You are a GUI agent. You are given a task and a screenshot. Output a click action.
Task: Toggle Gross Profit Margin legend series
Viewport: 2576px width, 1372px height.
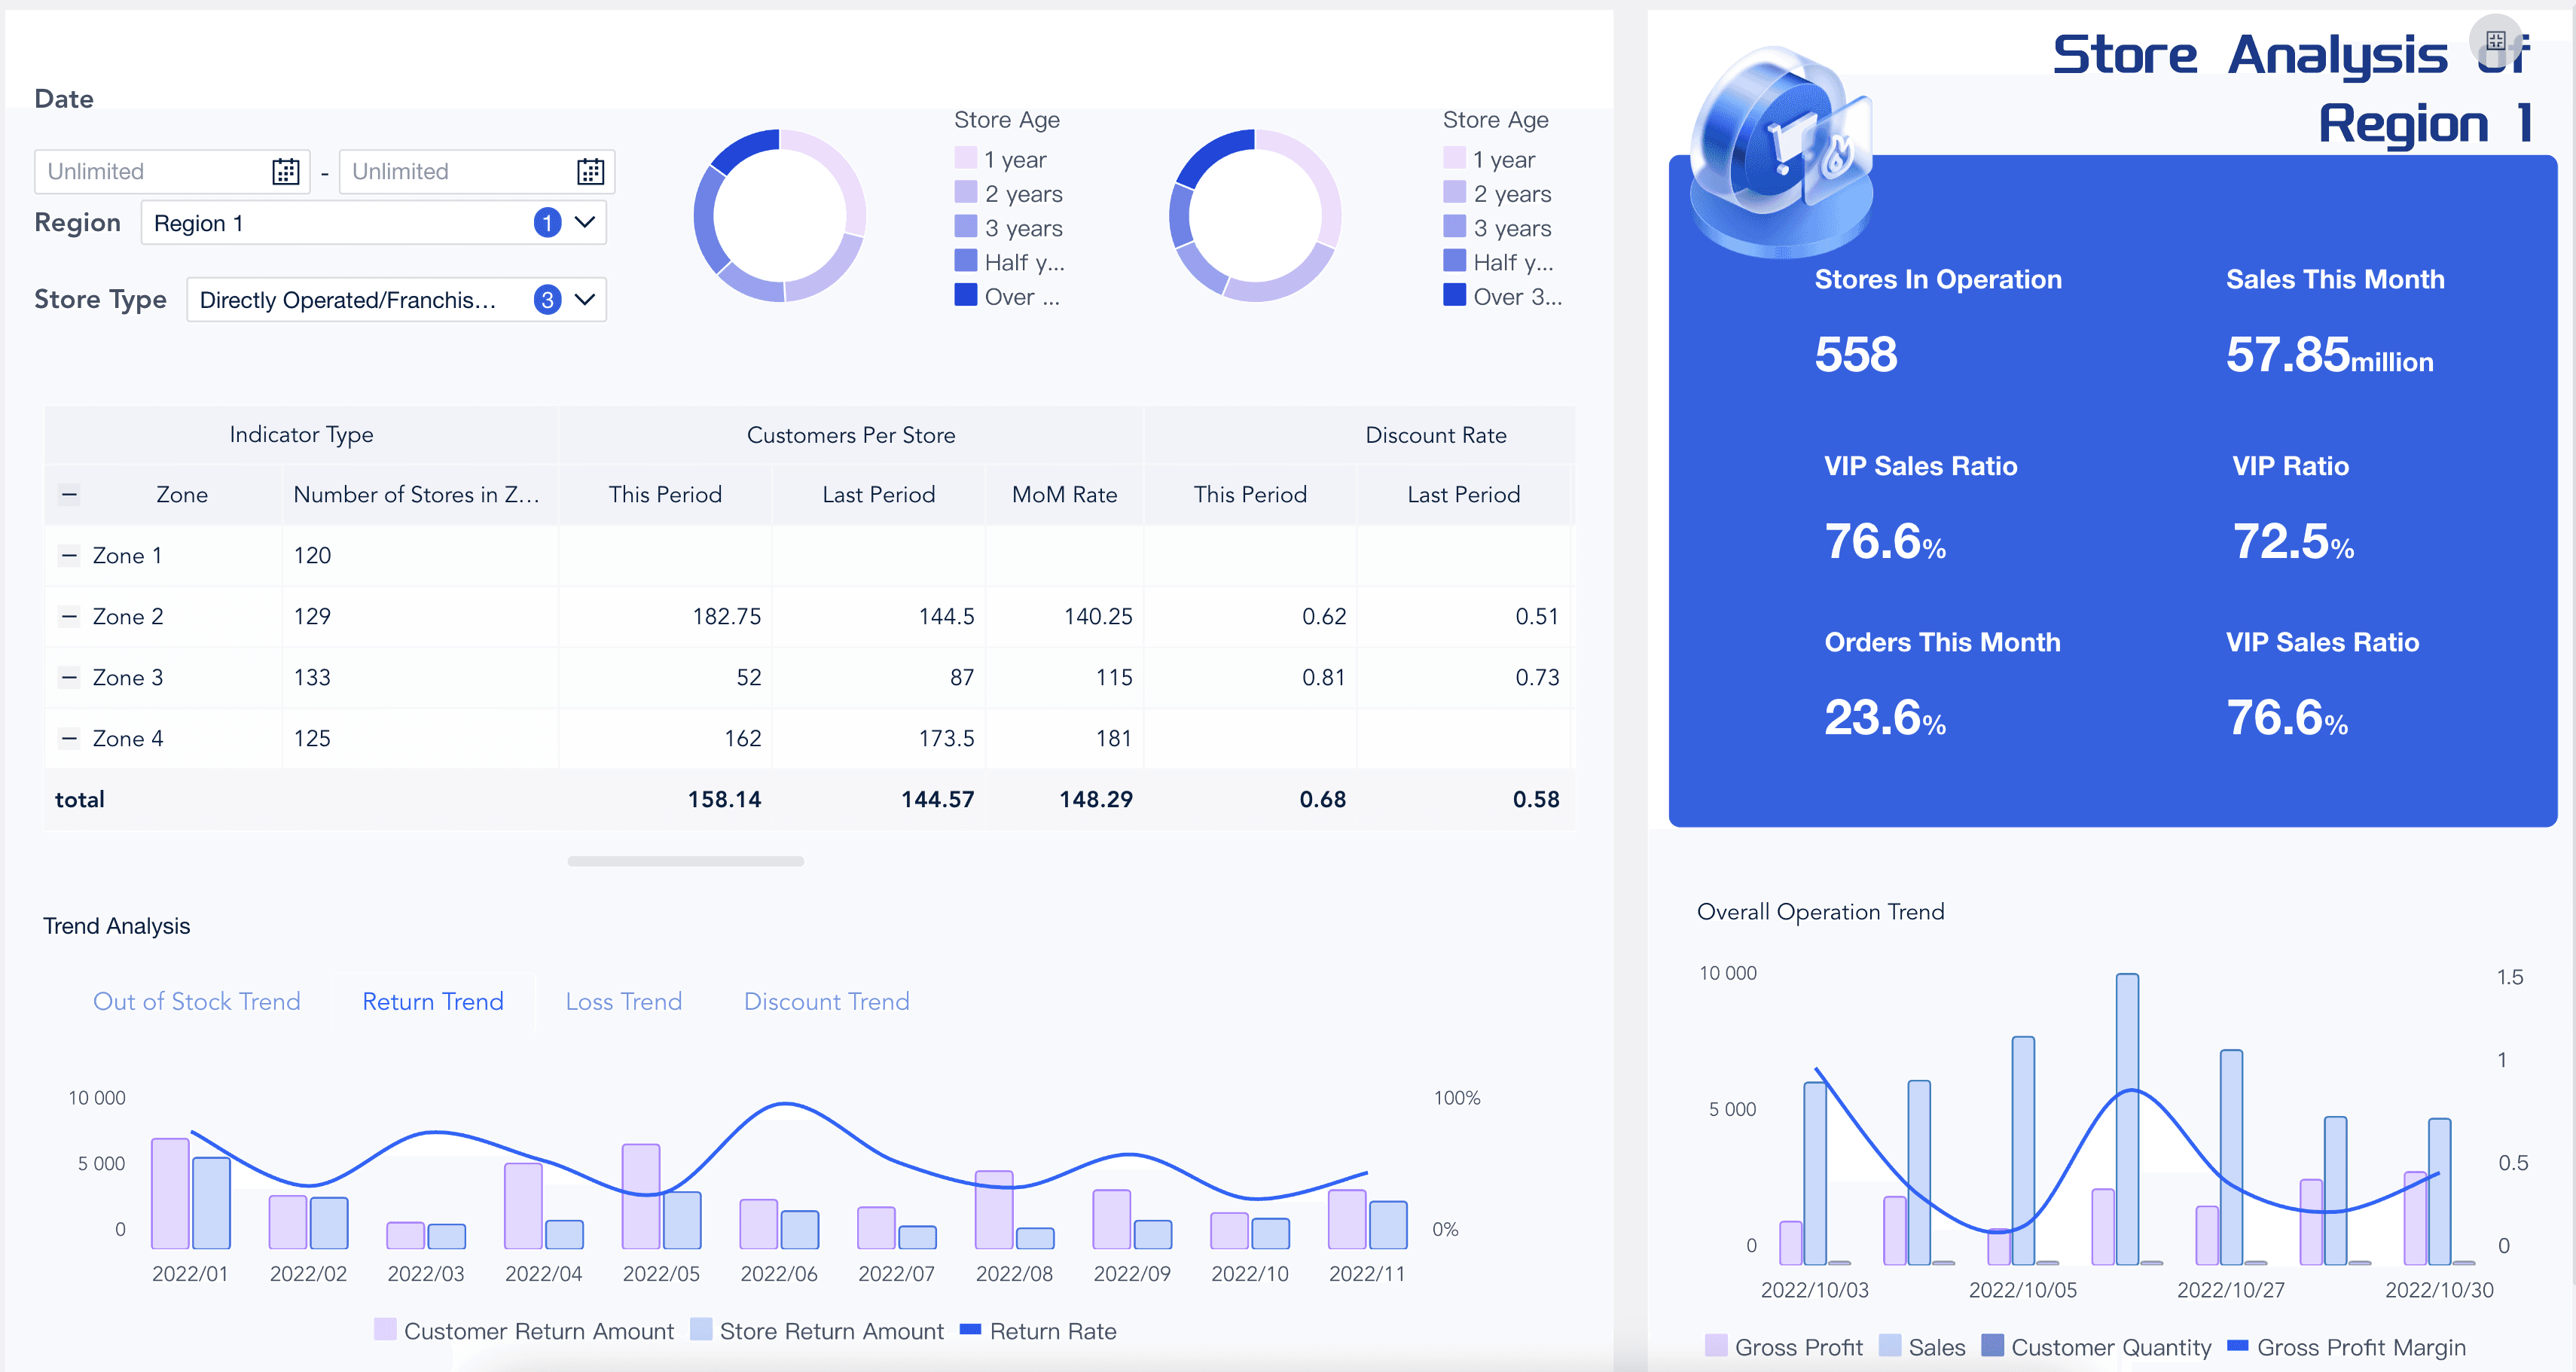[x=2347, y=1346]
